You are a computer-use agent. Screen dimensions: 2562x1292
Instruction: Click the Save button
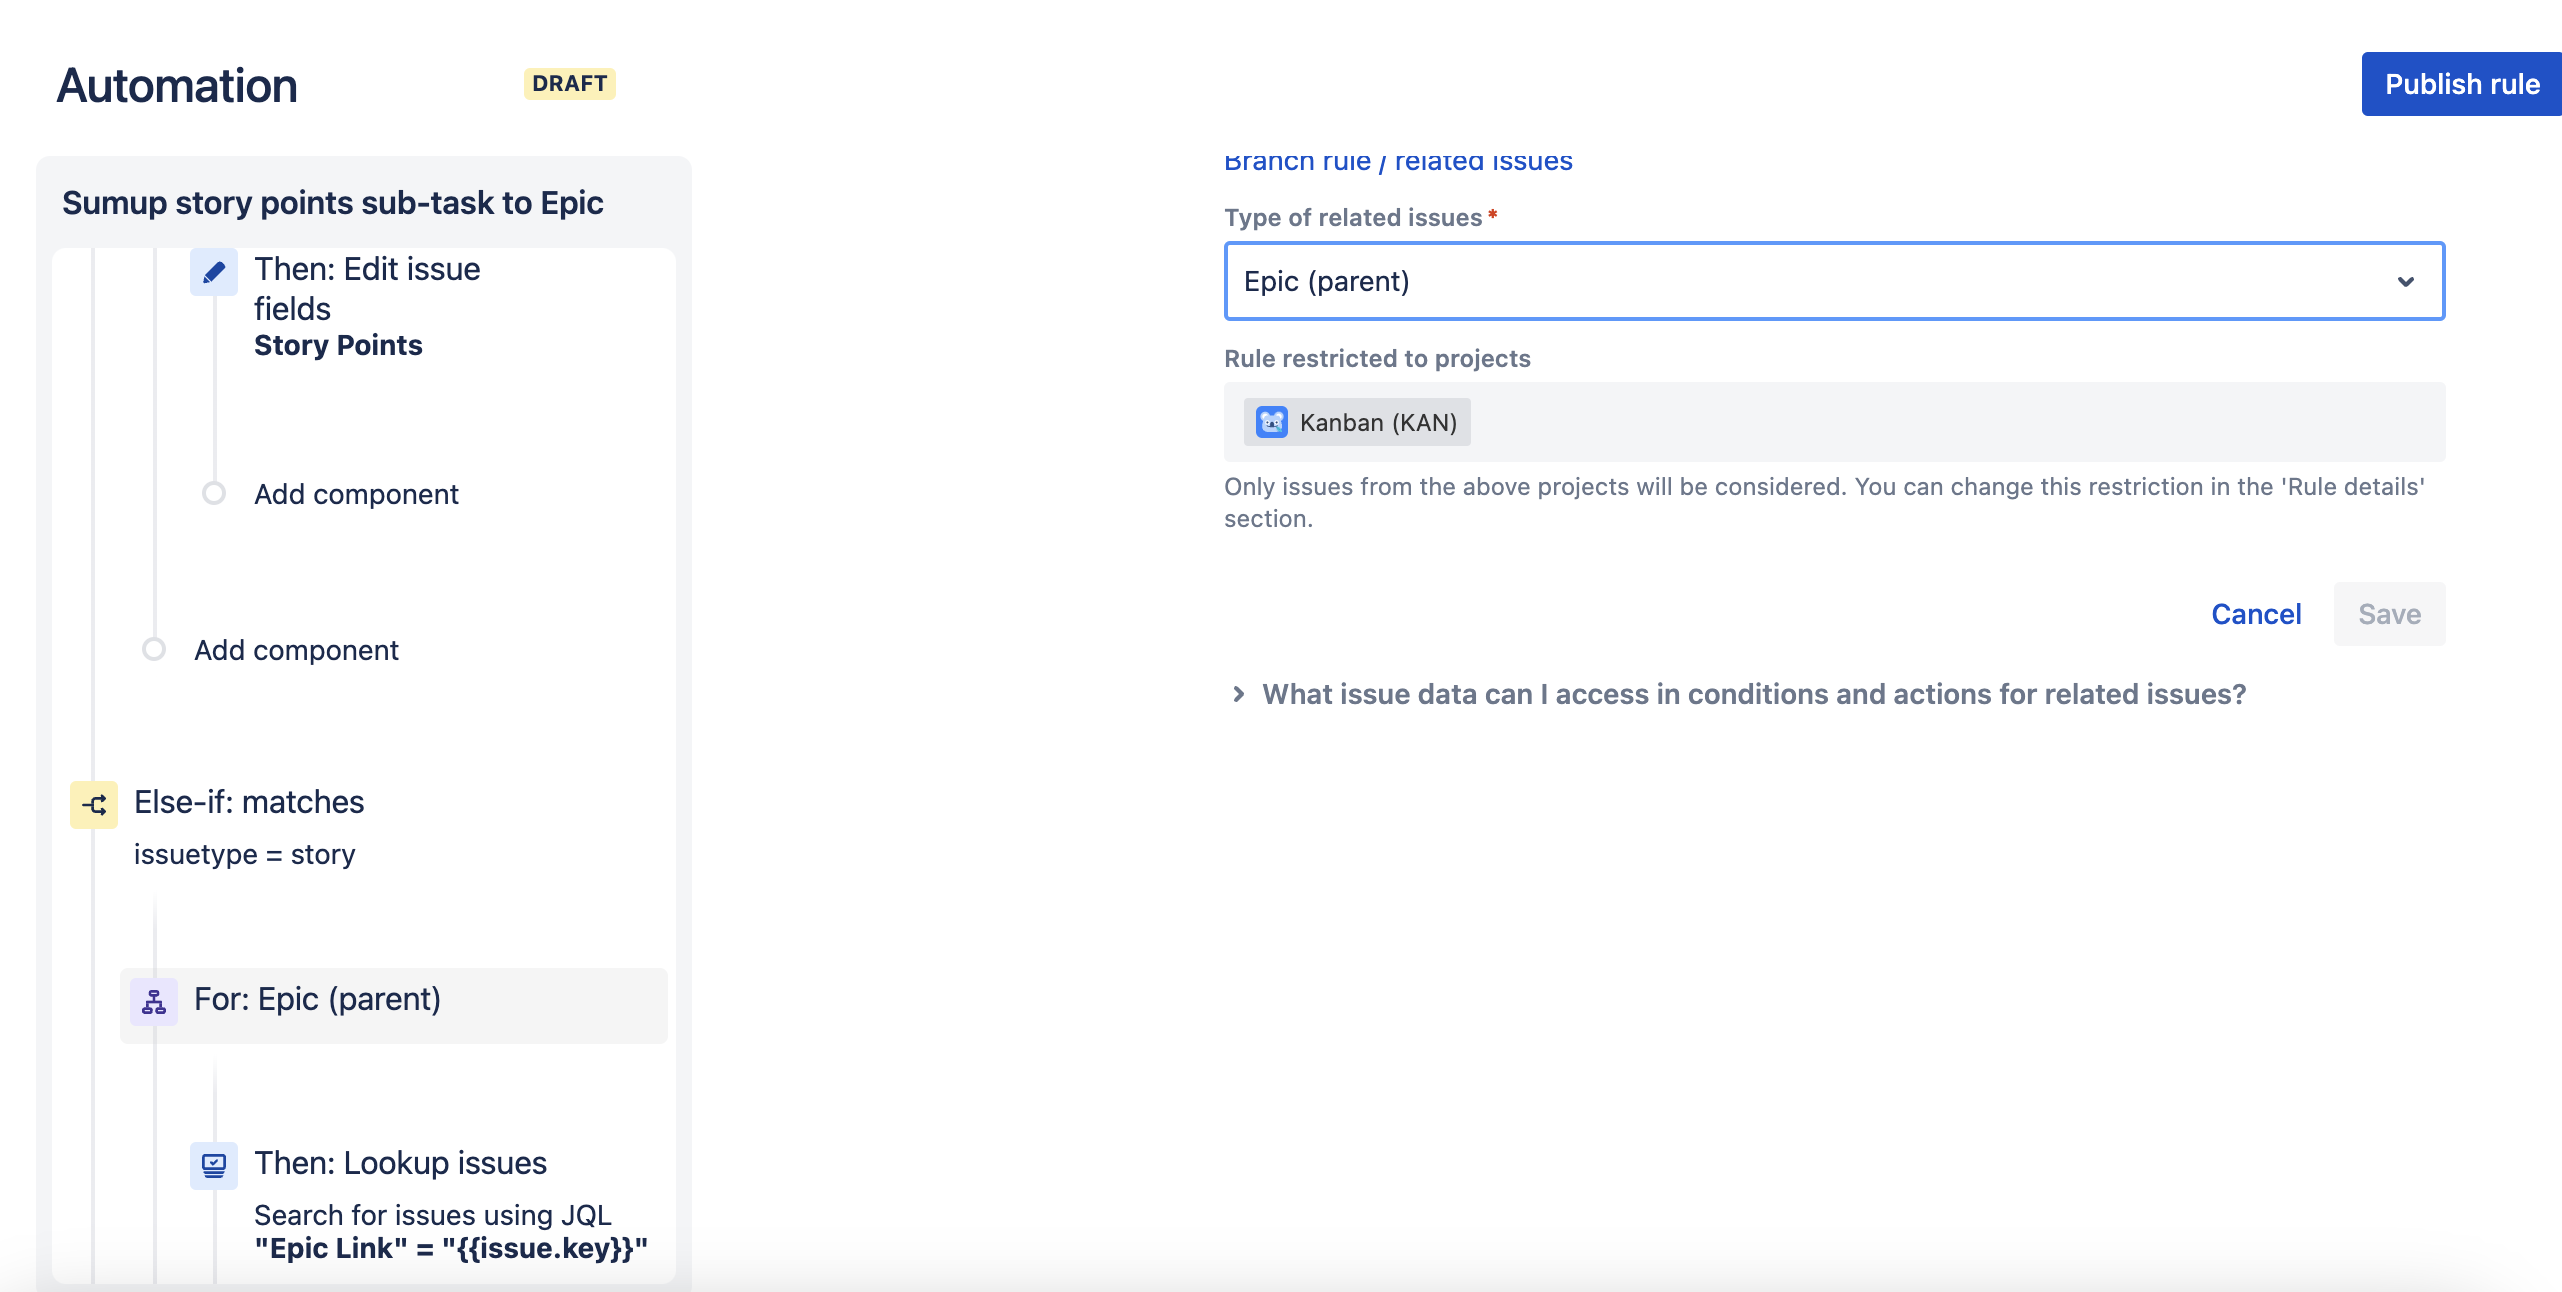tap(2388, 614)
